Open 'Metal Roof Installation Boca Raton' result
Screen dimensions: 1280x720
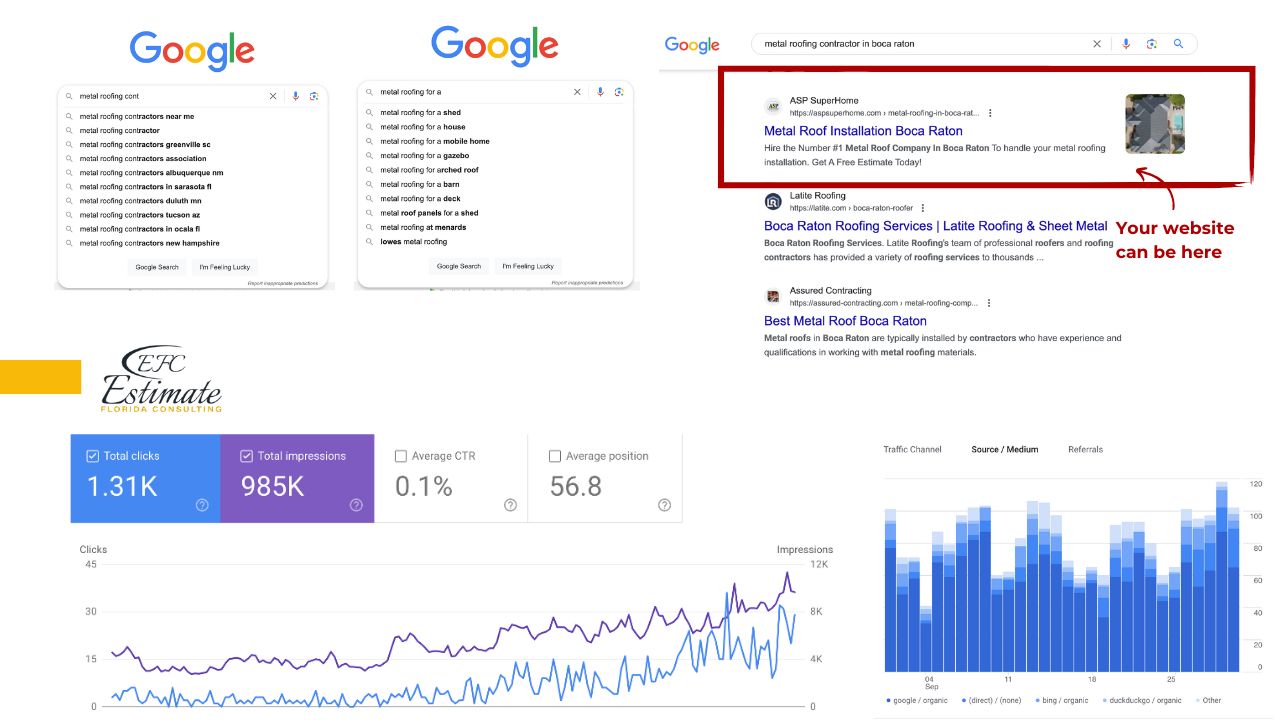[x=863, y=131]
